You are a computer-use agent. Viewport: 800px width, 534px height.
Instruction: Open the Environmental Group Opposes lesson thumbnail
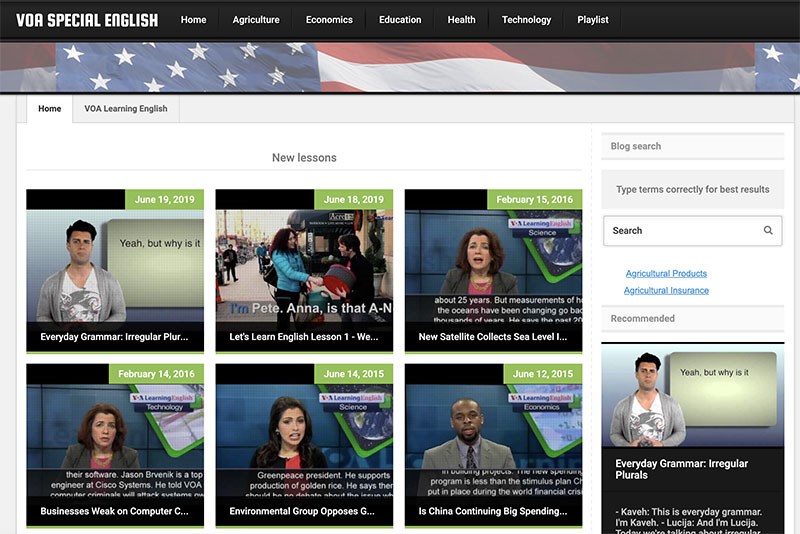(x=304, y=445)
